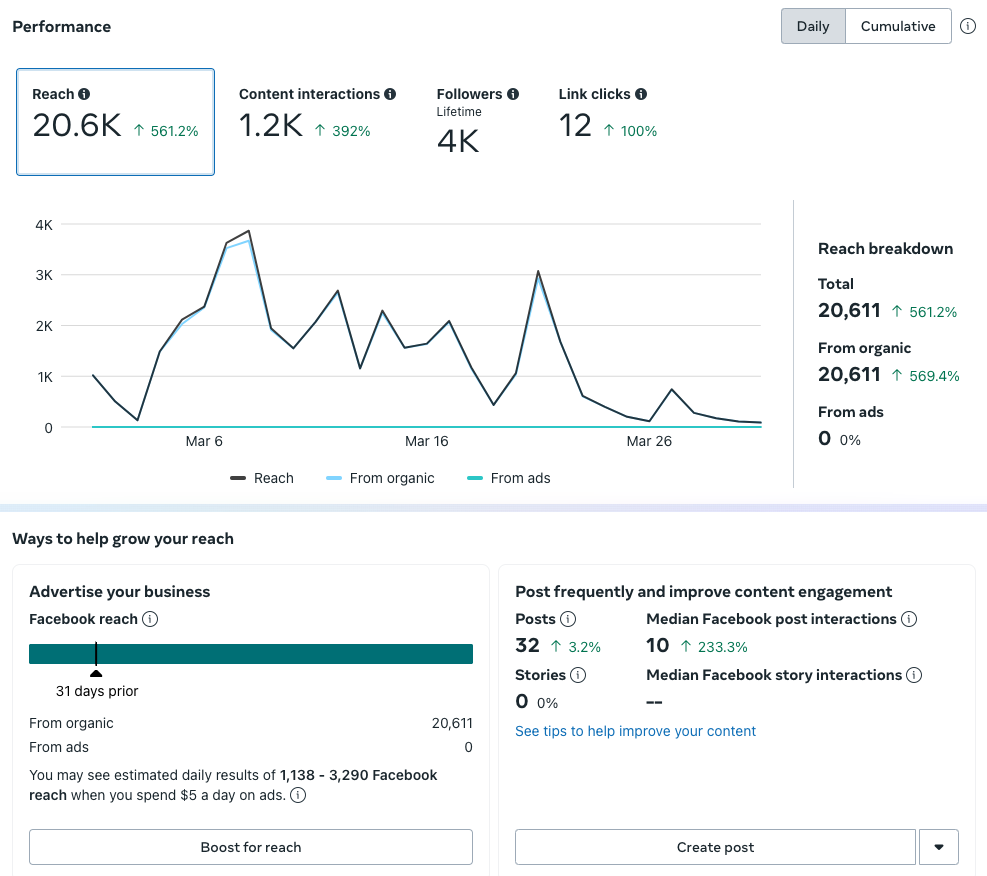
Task: Click the Stories info icon
Action: 578,675
